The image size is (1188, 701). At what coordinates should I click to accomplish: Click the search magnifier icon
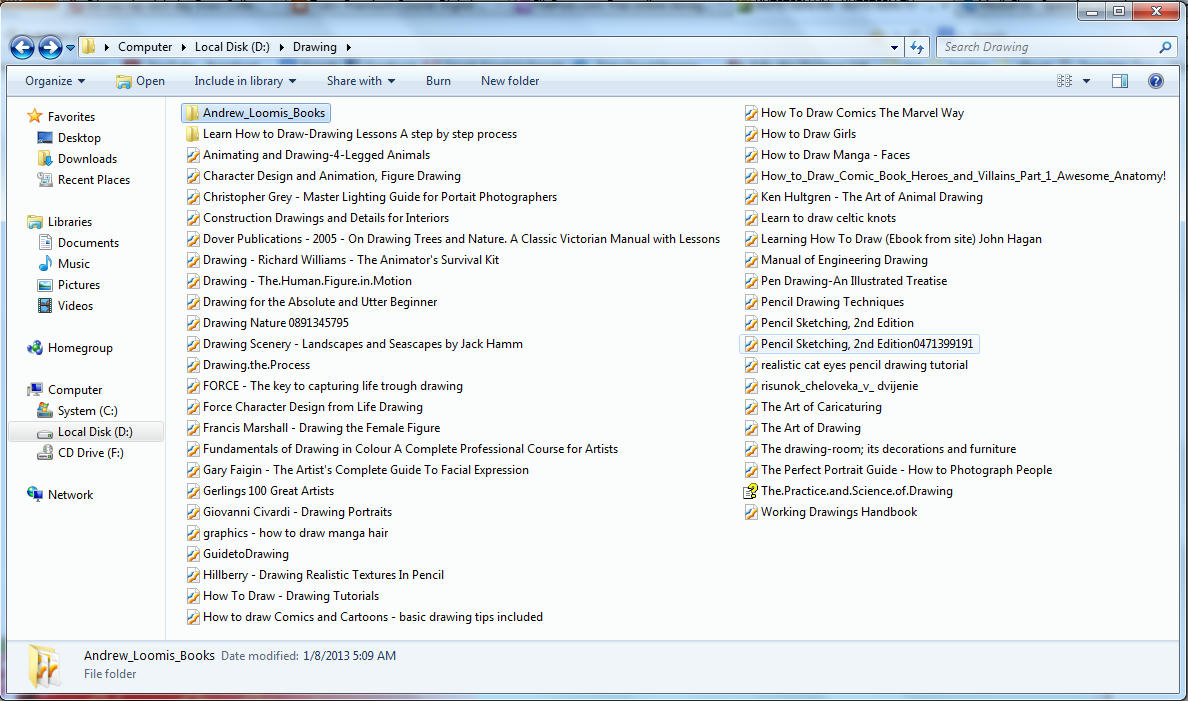(1165, 47)
